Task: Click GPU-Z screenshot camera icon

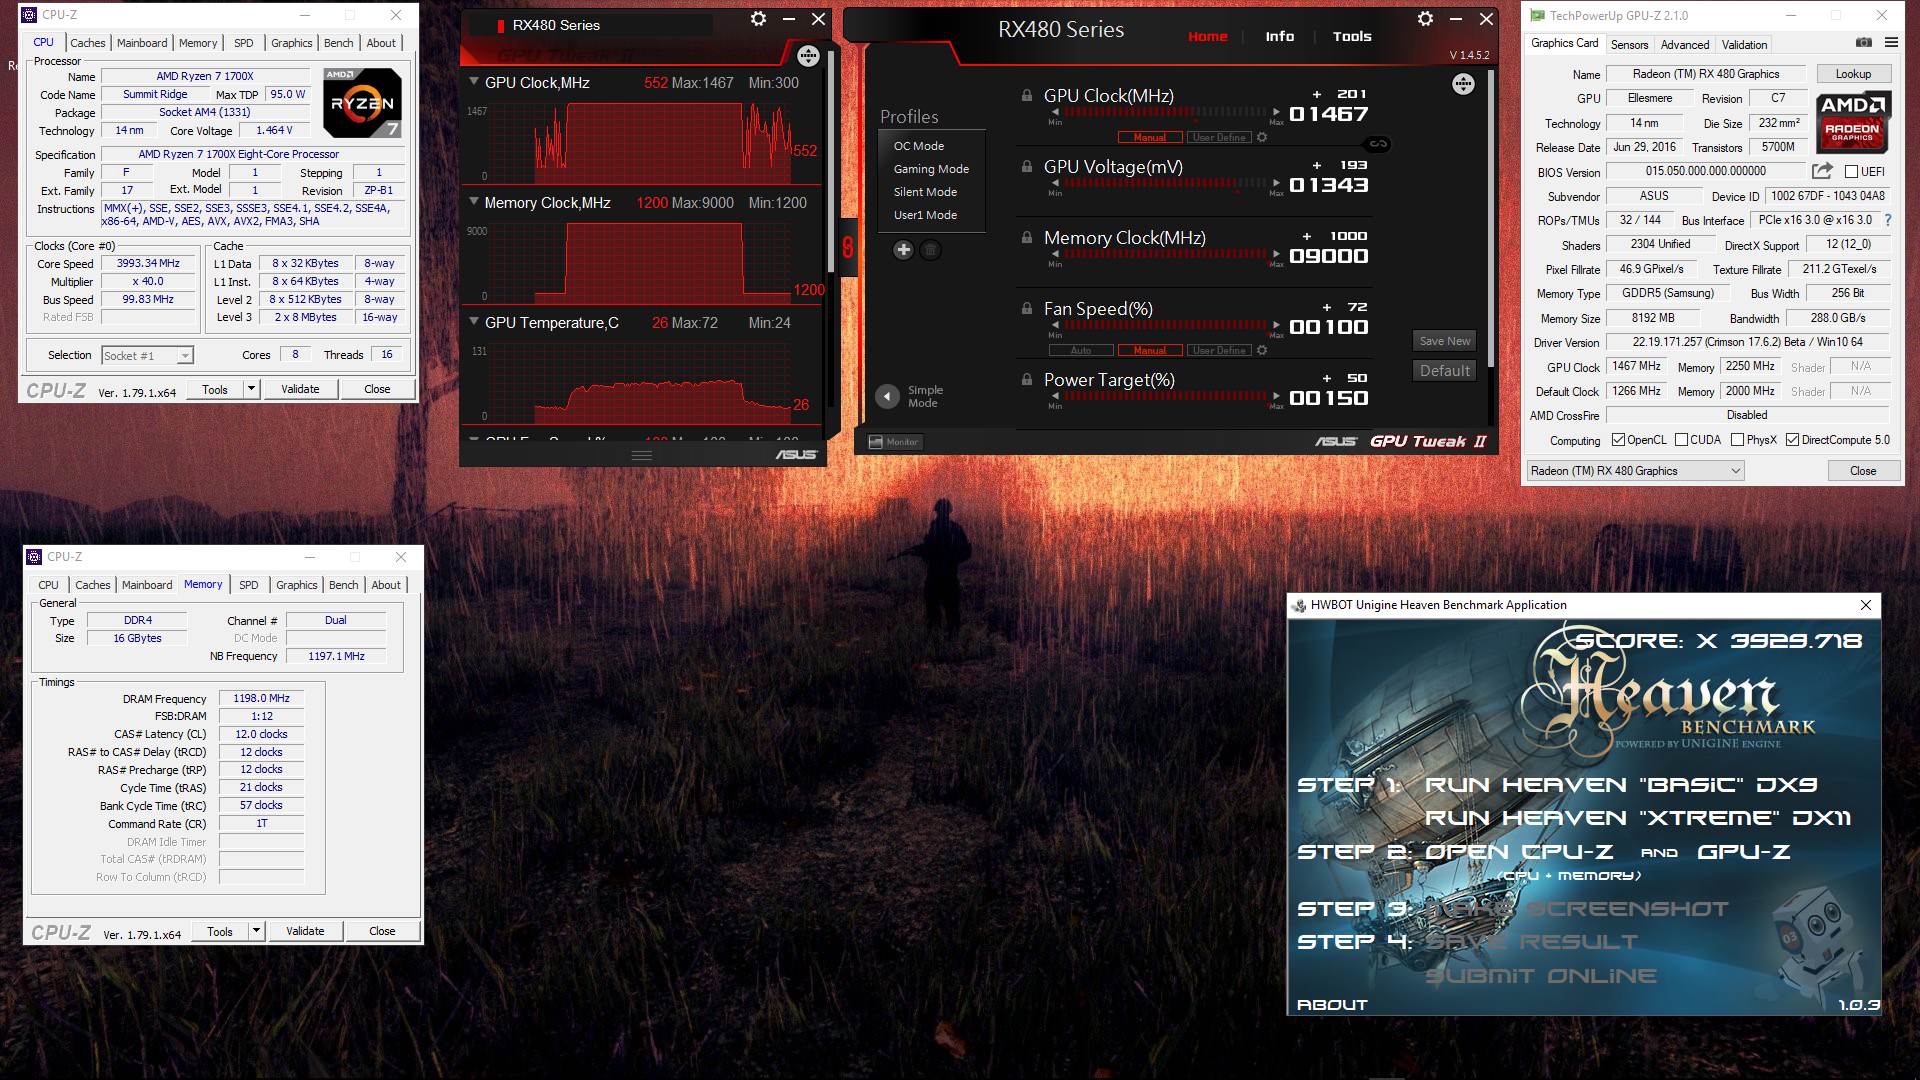Action: pos(1864,43)
